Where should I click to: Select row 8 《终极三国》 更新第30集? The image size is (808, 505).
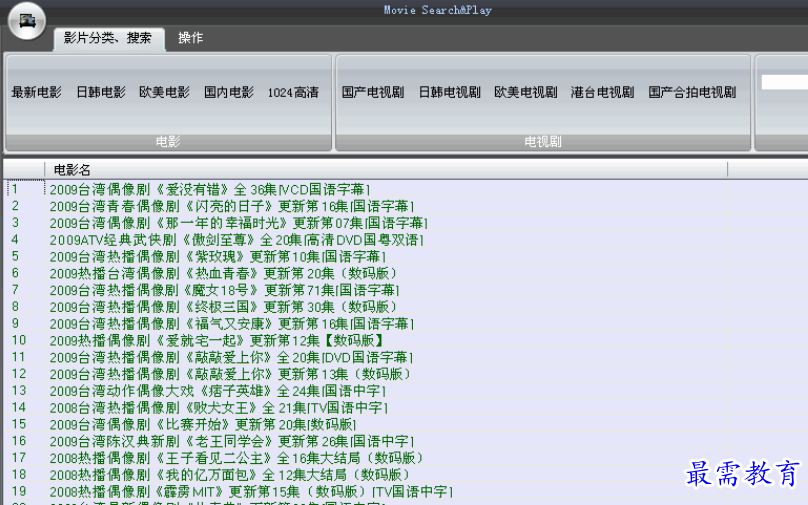[x=223, y=307]
